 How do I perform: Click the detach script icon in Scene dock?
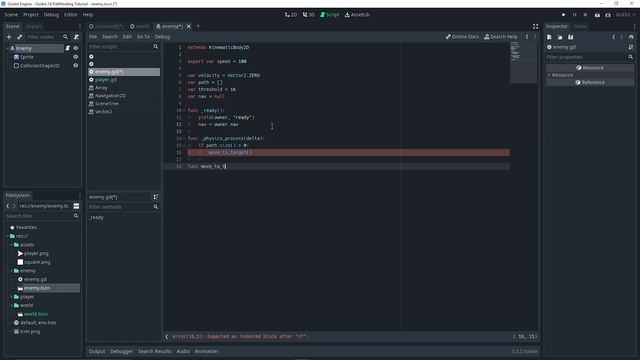pos(76,37)
